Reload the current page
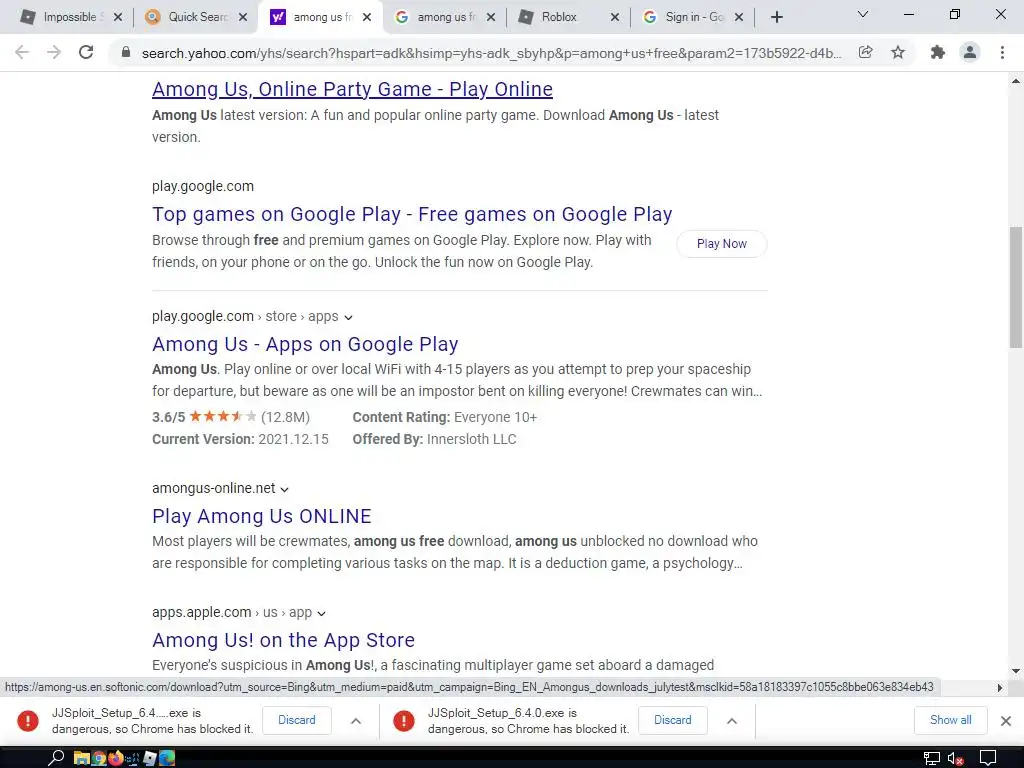 (86, 52)
